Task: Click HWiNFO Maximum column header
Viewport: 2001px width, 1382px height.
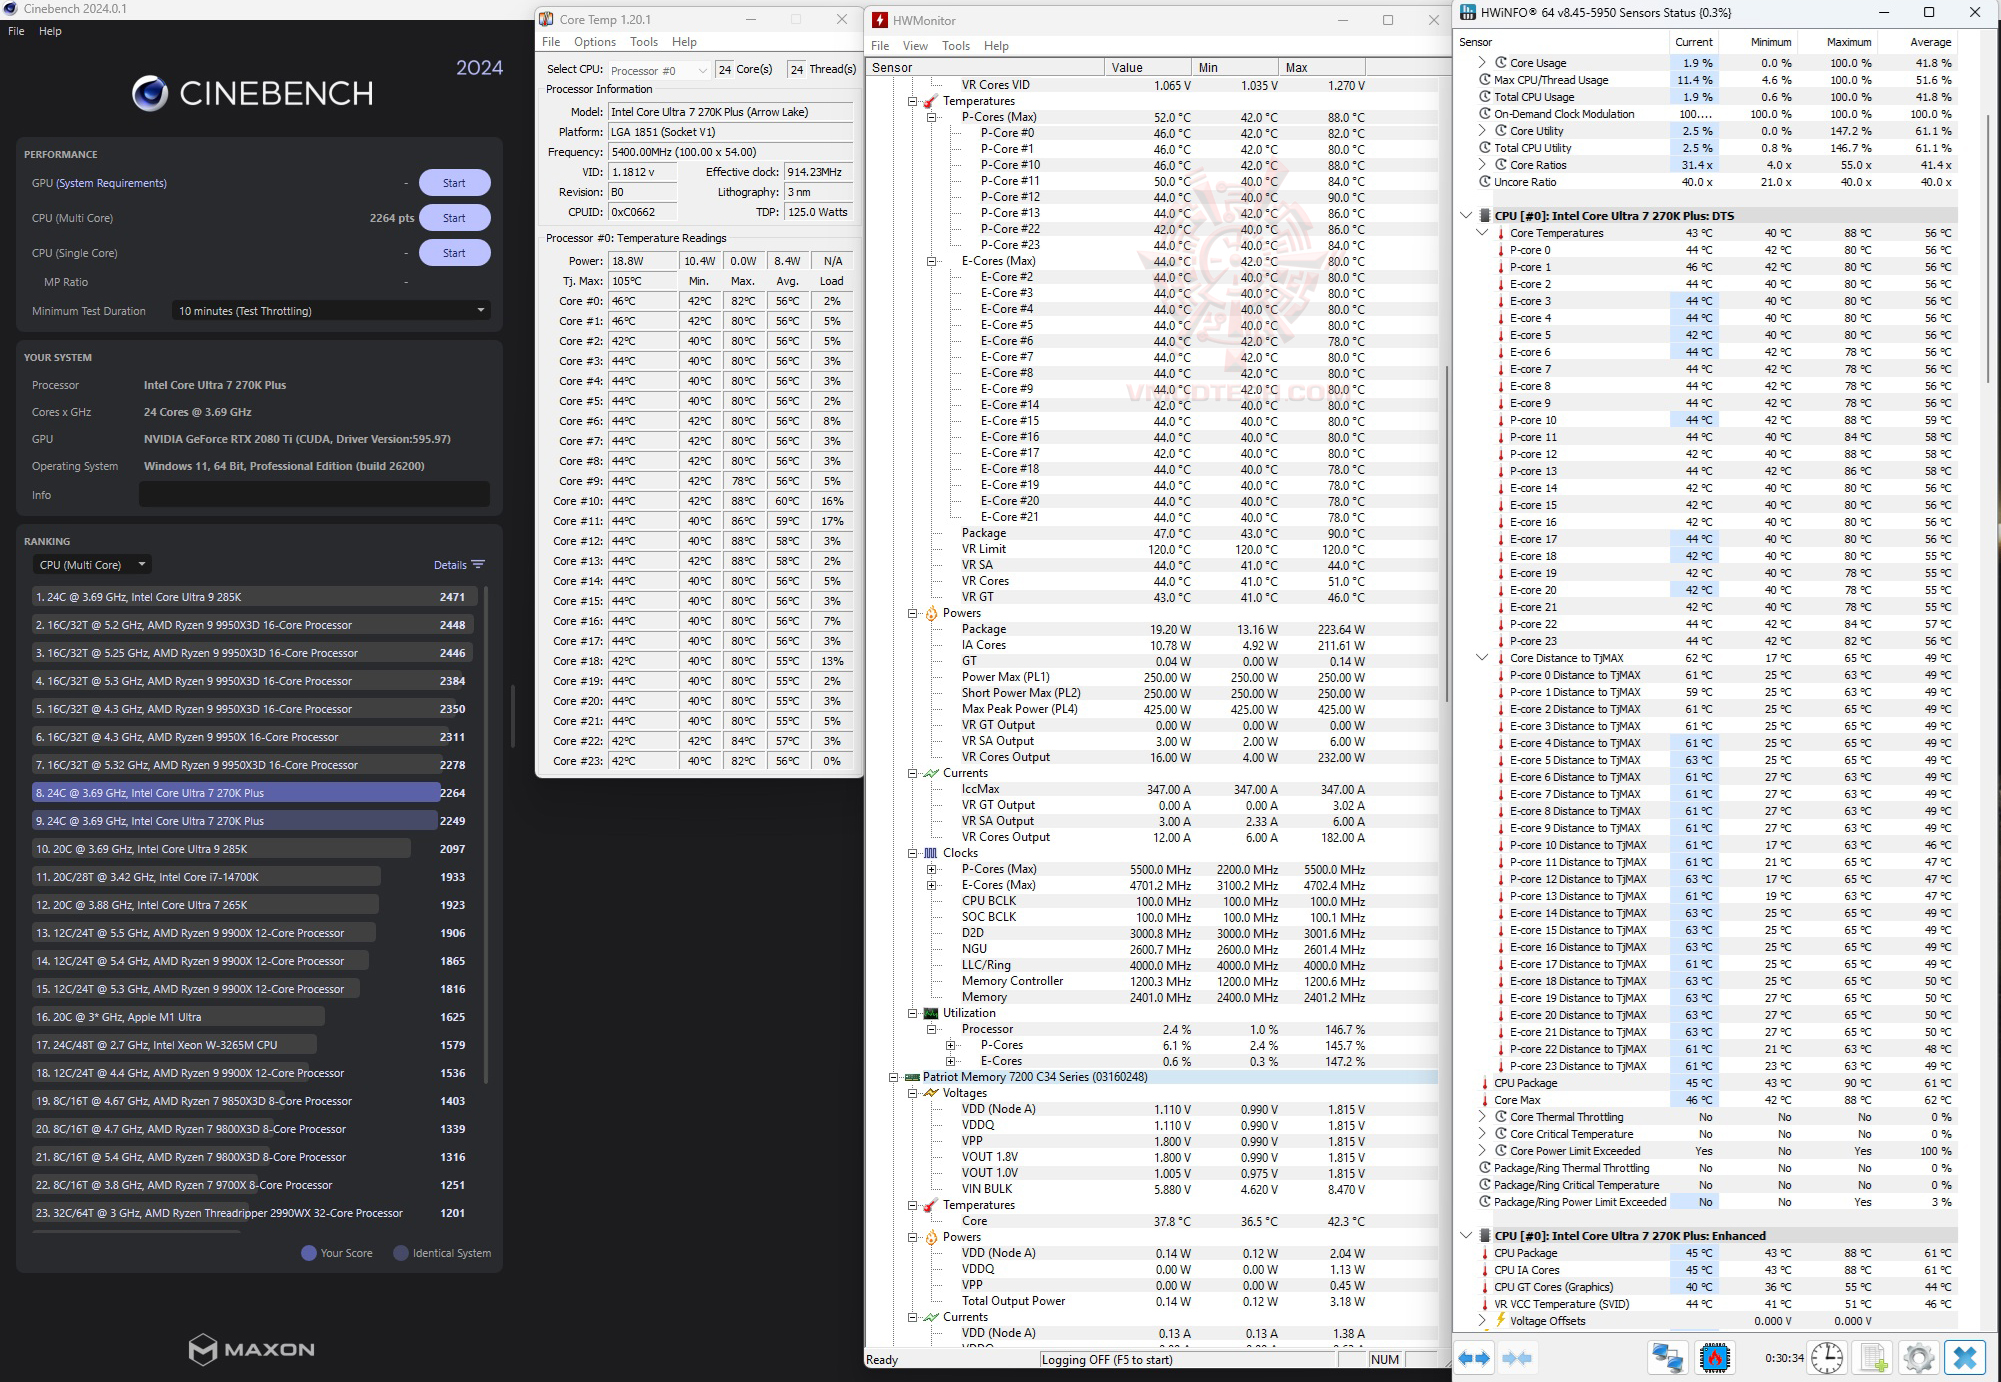Action: (1848, 42)
